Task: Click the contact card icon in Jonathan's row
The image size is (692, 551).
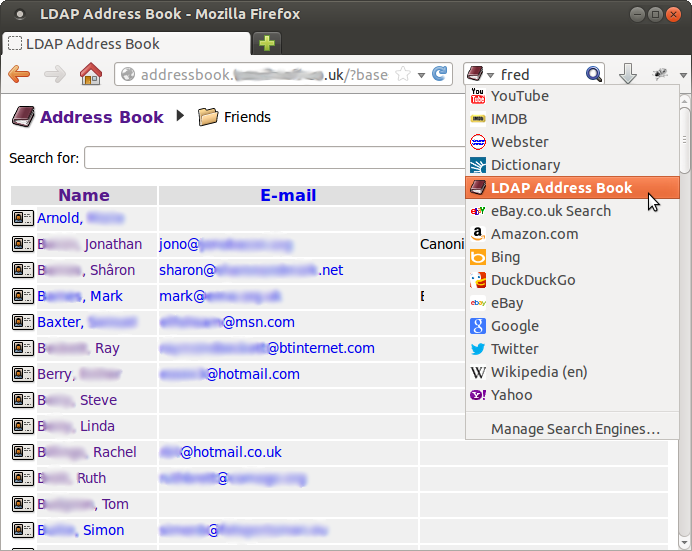Action: point(23,244)
